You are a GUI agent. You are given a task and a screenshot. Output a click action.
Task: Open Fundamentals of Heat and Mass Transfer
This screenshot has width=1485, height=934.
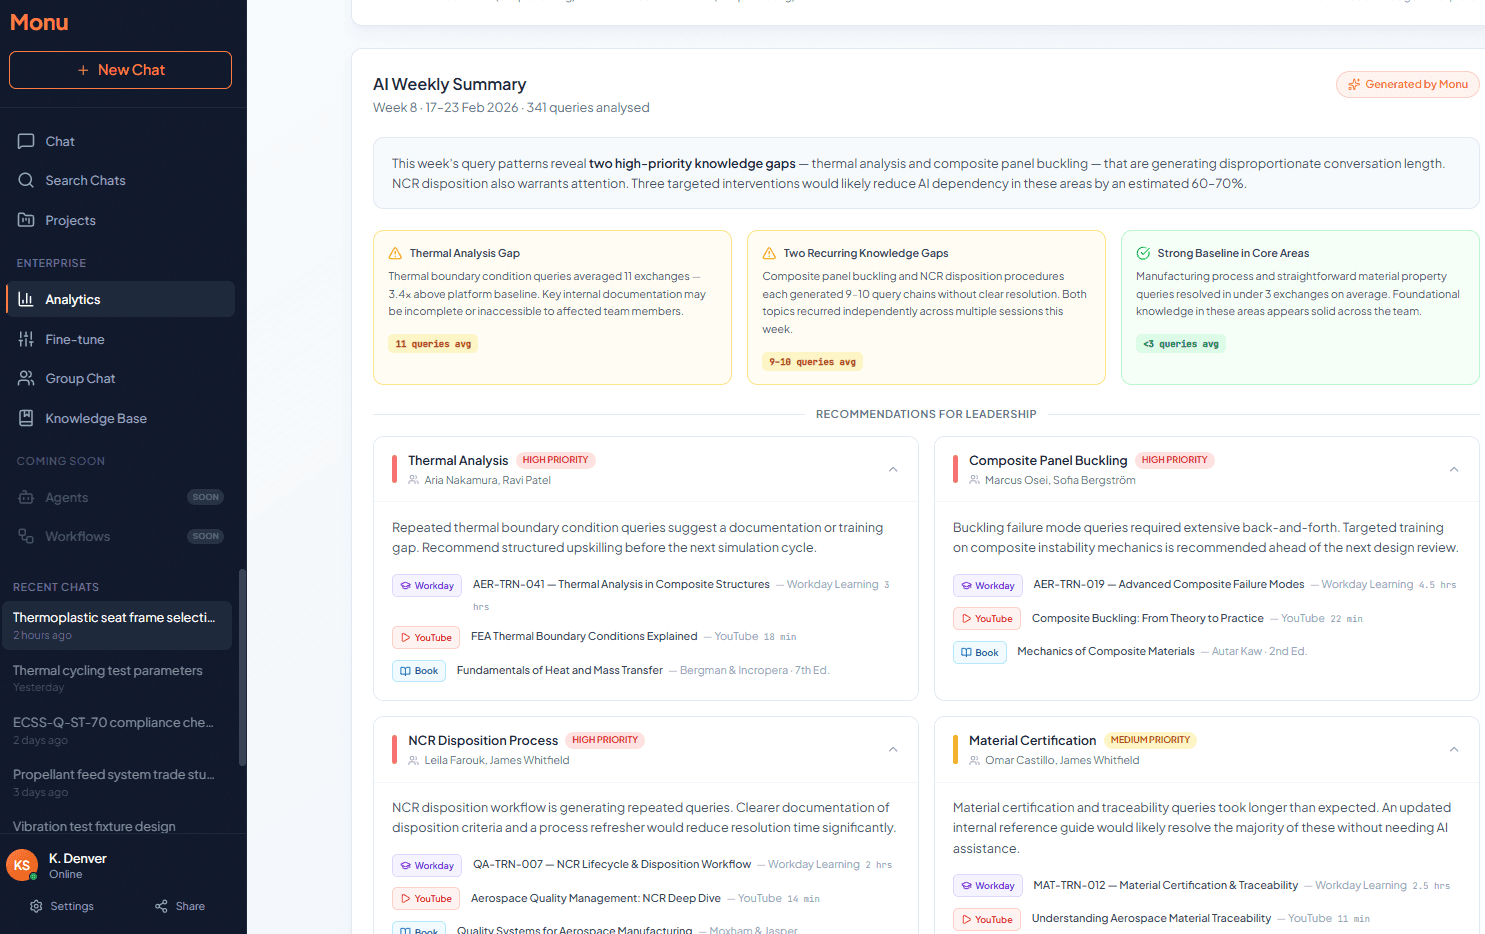pos(560,670)
